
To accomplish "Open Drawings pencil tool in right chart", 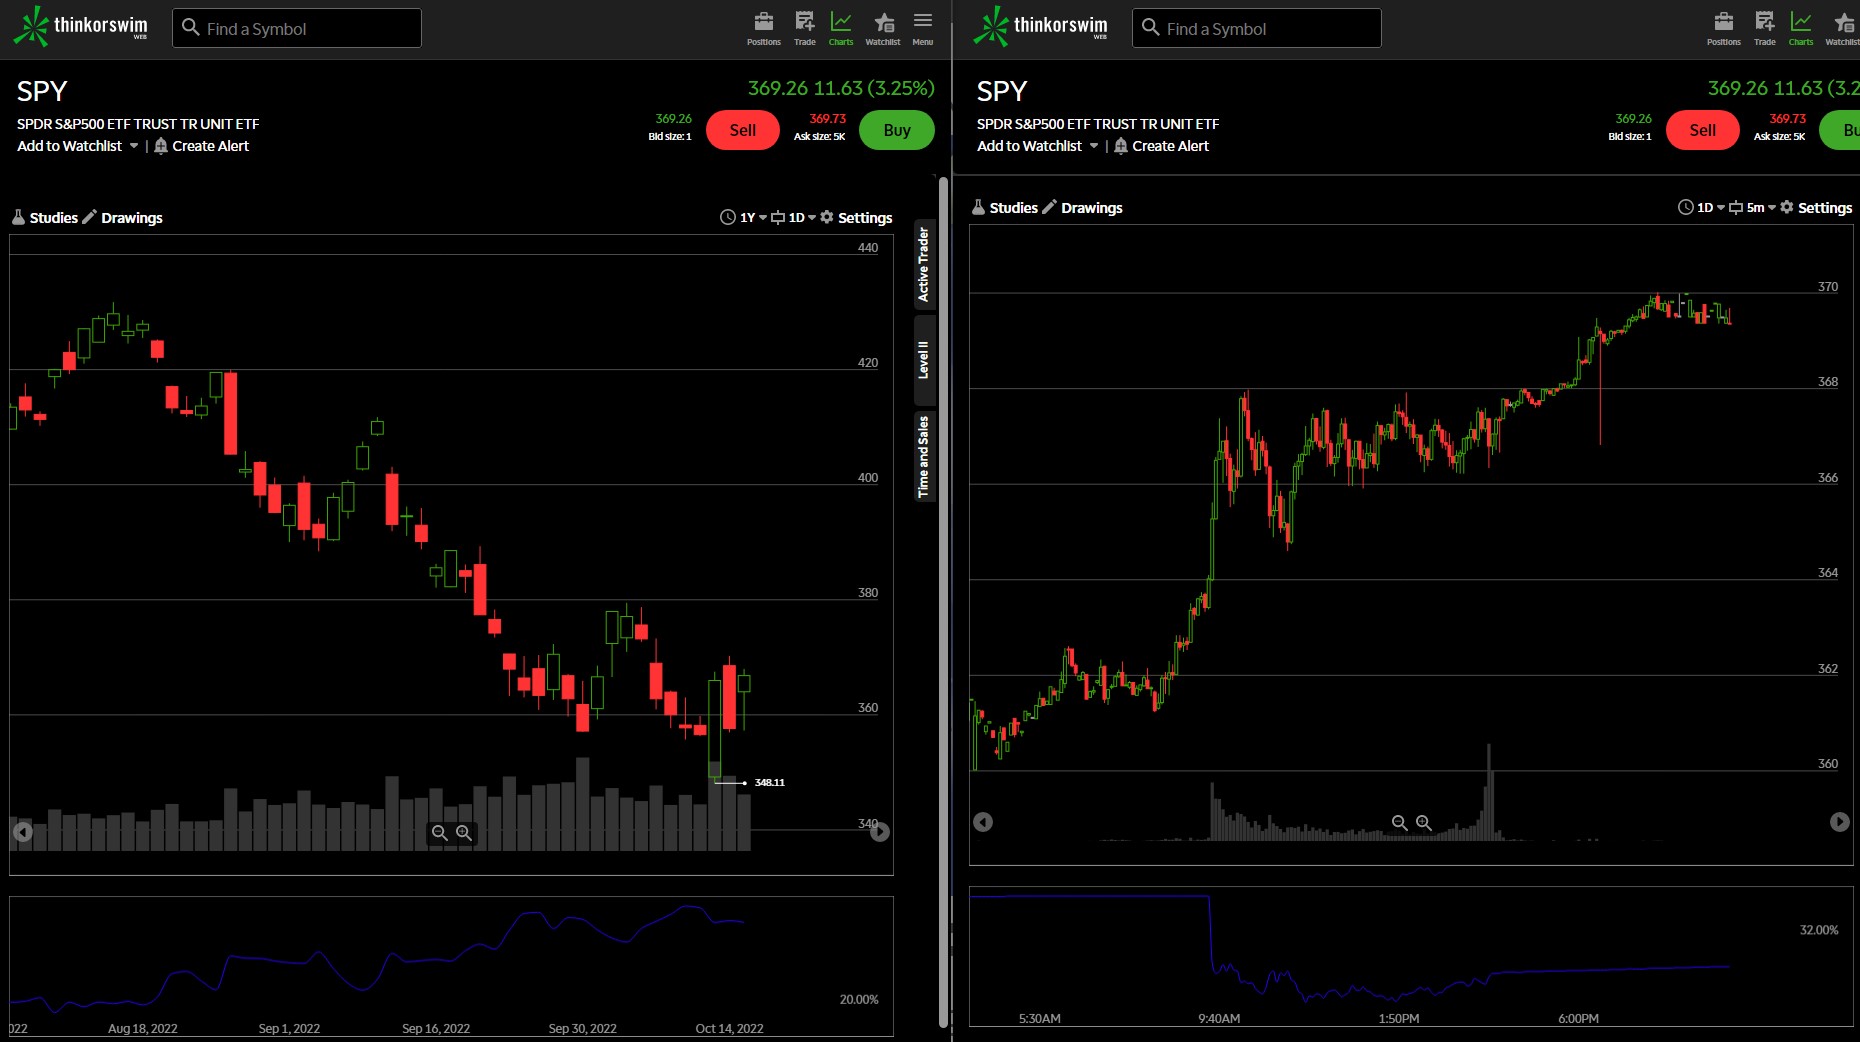I will pos(1082,207).
